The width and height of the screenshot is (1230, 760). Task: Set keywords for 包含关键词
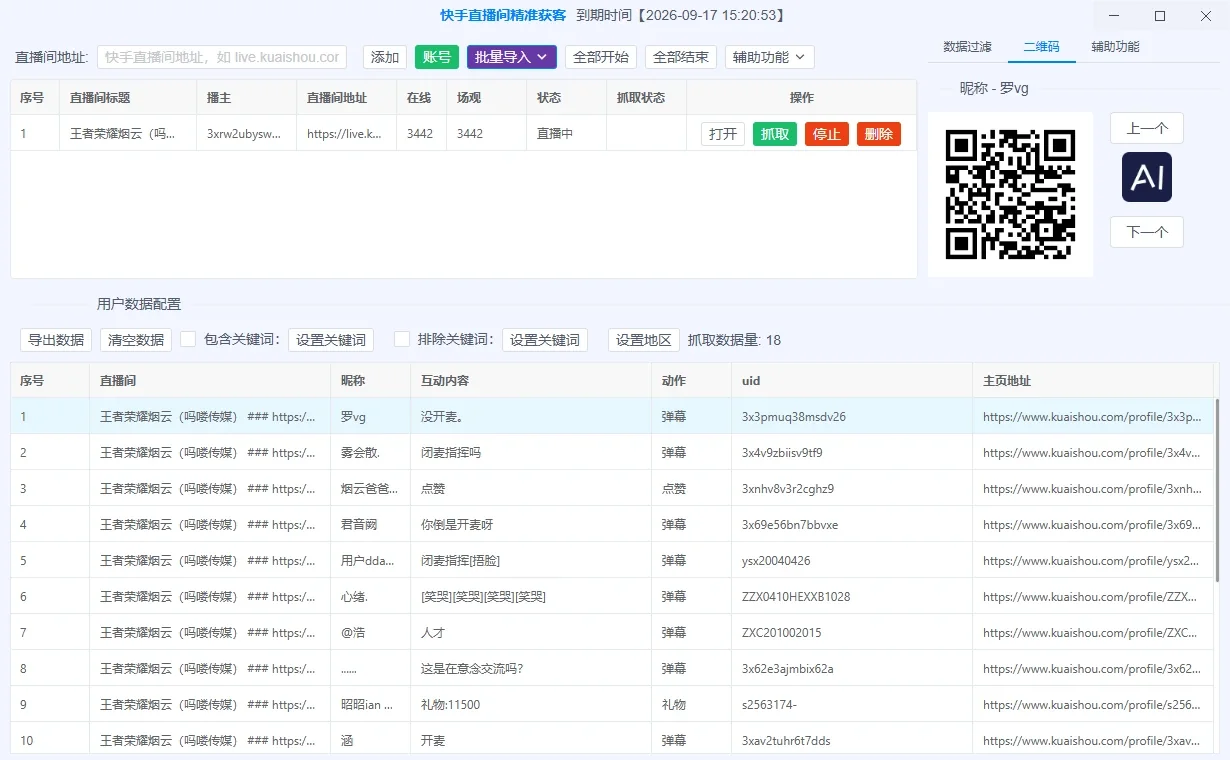[331, 340]
